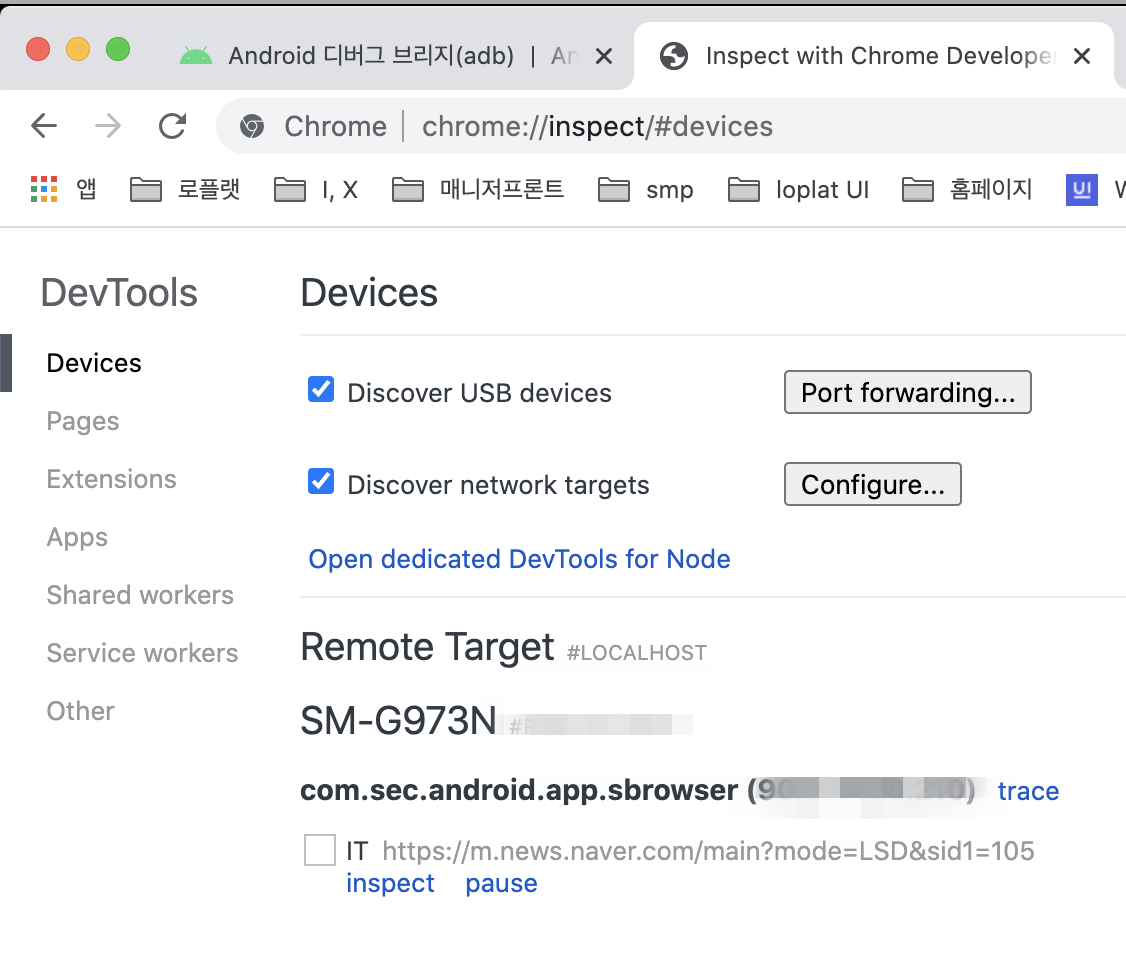
Task: Check the box beside the IT naver page
Action: point(320,850)
